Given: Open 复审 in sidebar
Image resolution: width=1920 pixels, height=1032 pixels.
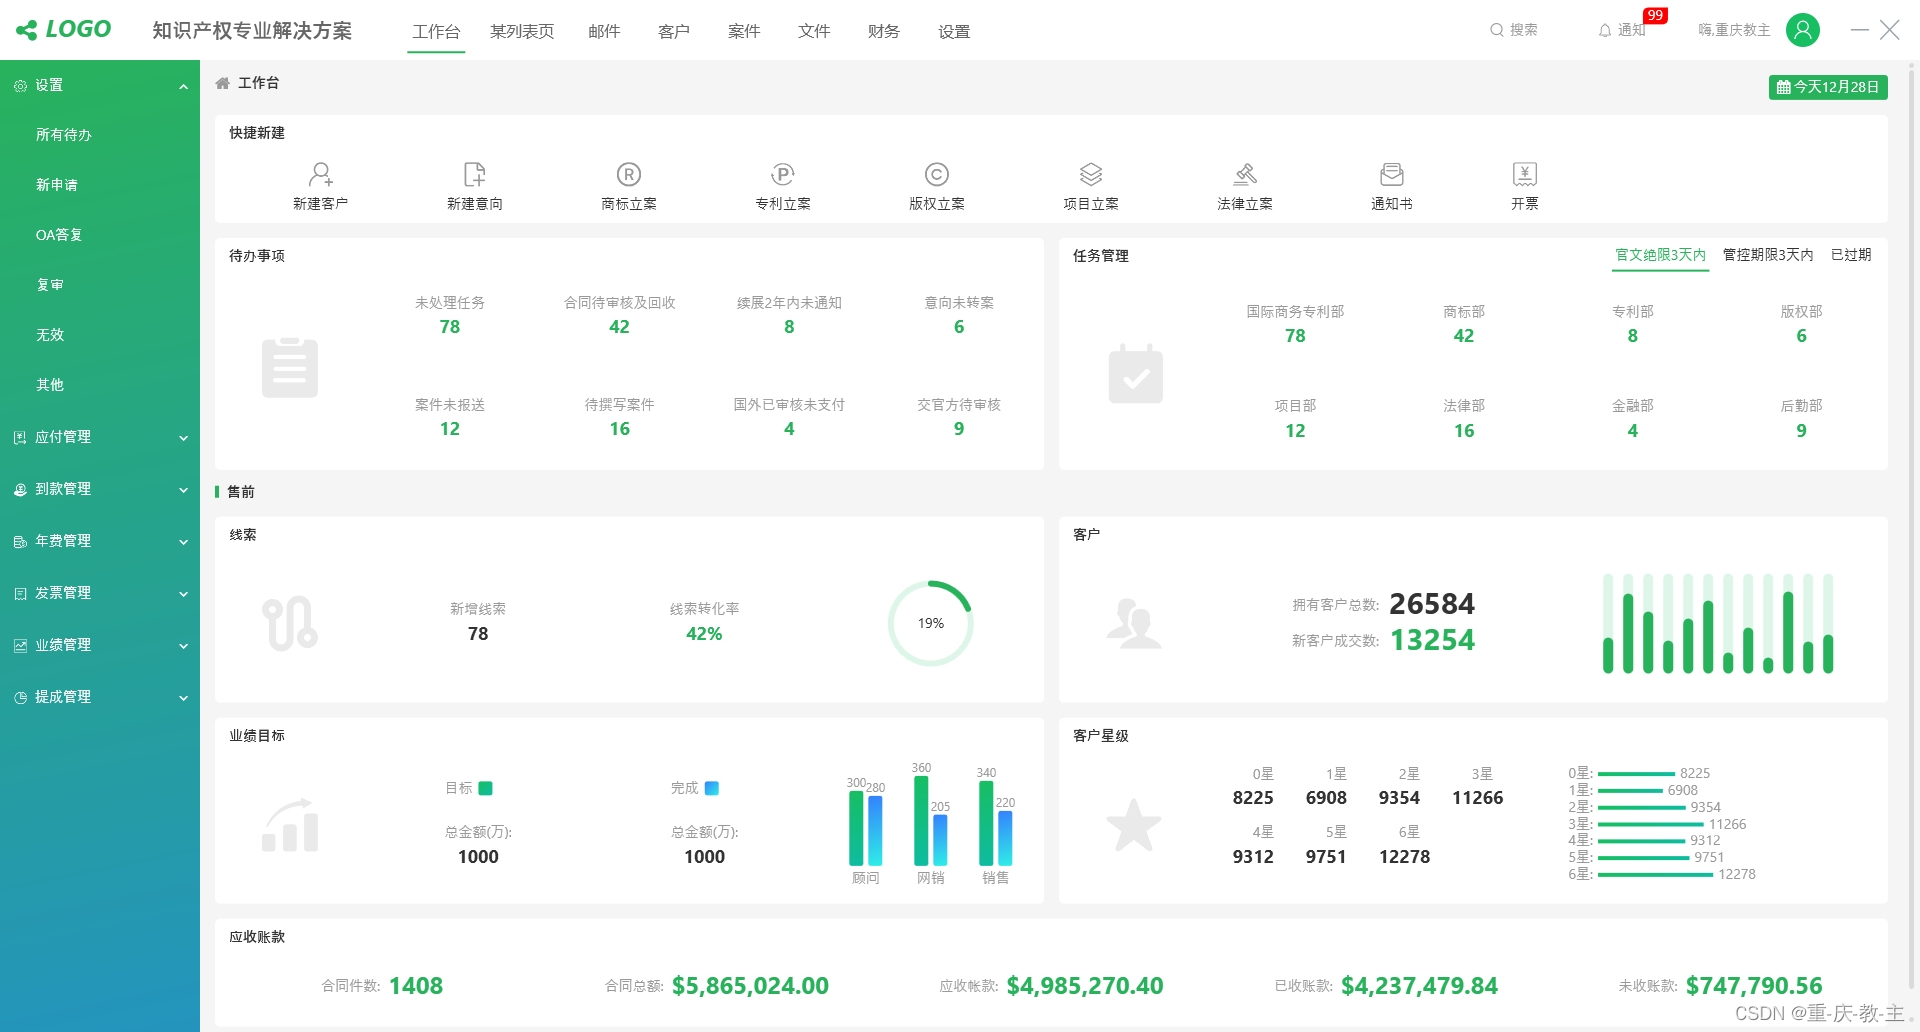Looking at the screenshot, I should pyautogui.click(x=50, y=285).
